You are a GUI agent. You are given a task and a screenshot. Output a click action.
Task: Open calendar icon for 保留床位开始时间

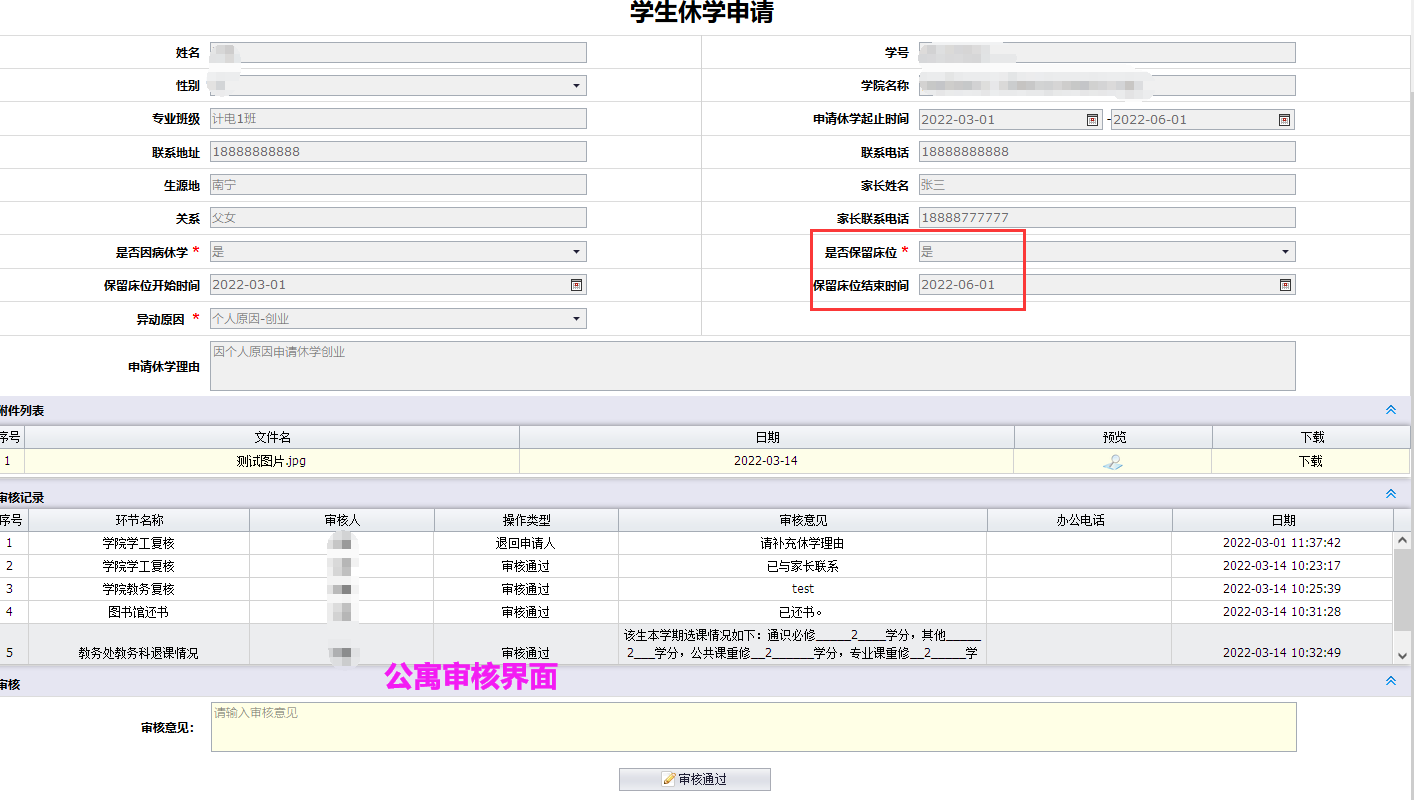point(576,285)
